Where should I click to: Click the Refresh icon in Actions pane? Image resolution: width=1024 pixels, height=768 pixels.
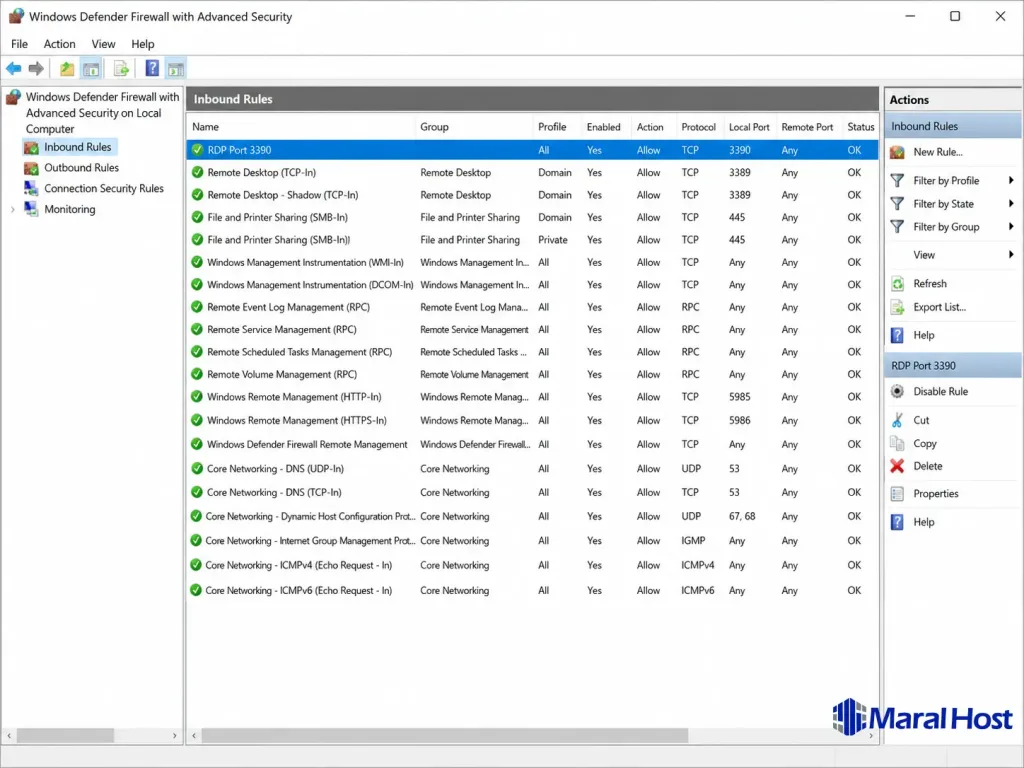click(x=897, y=283)
